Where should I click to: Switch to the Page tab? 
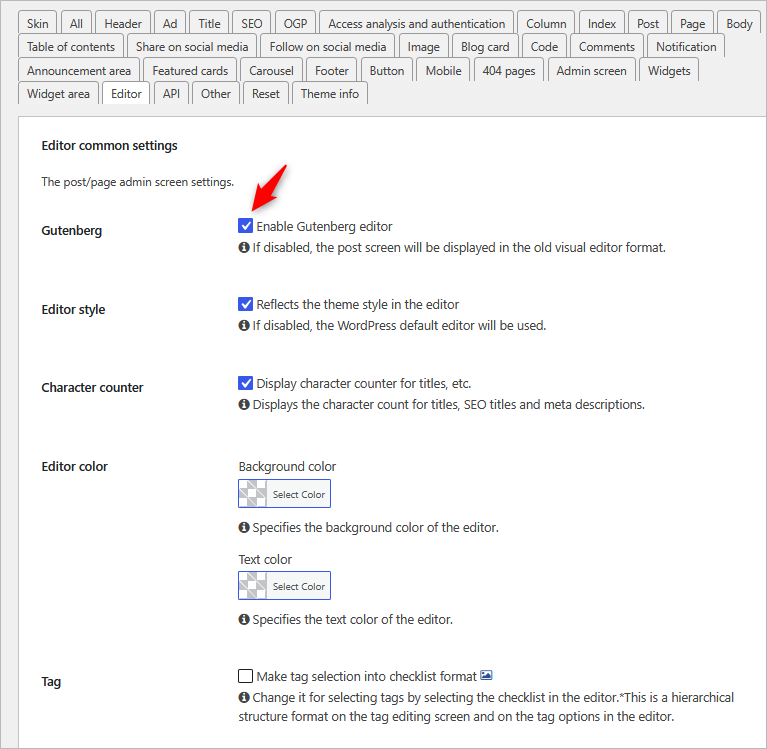(692, 23)
